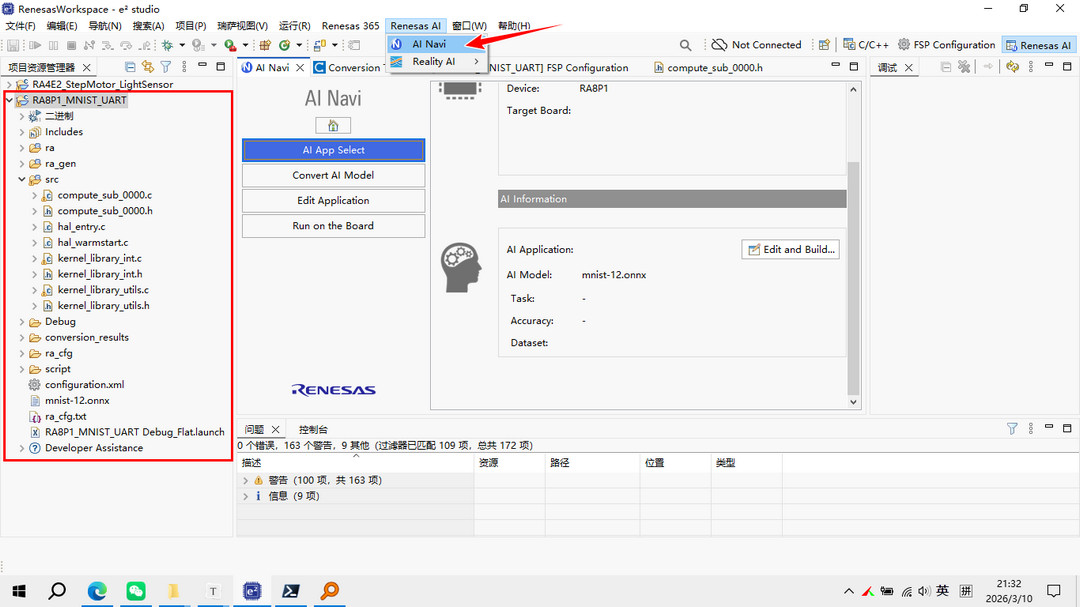Screen dimensions: 1080x607
Task: Expand the 警告 group in Problems
Action: 245,480
